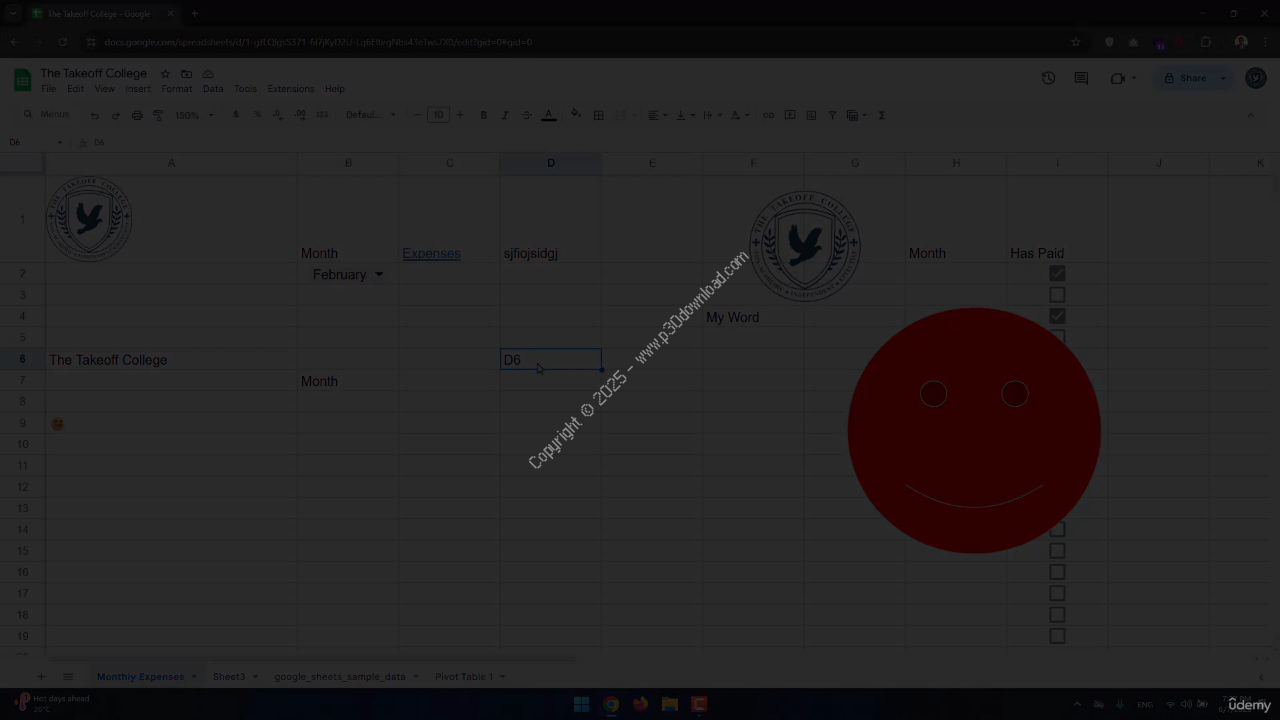Screen dimensions: 1280x720
Task: Open the comments icon
Action: click(x=1081, y=78)
